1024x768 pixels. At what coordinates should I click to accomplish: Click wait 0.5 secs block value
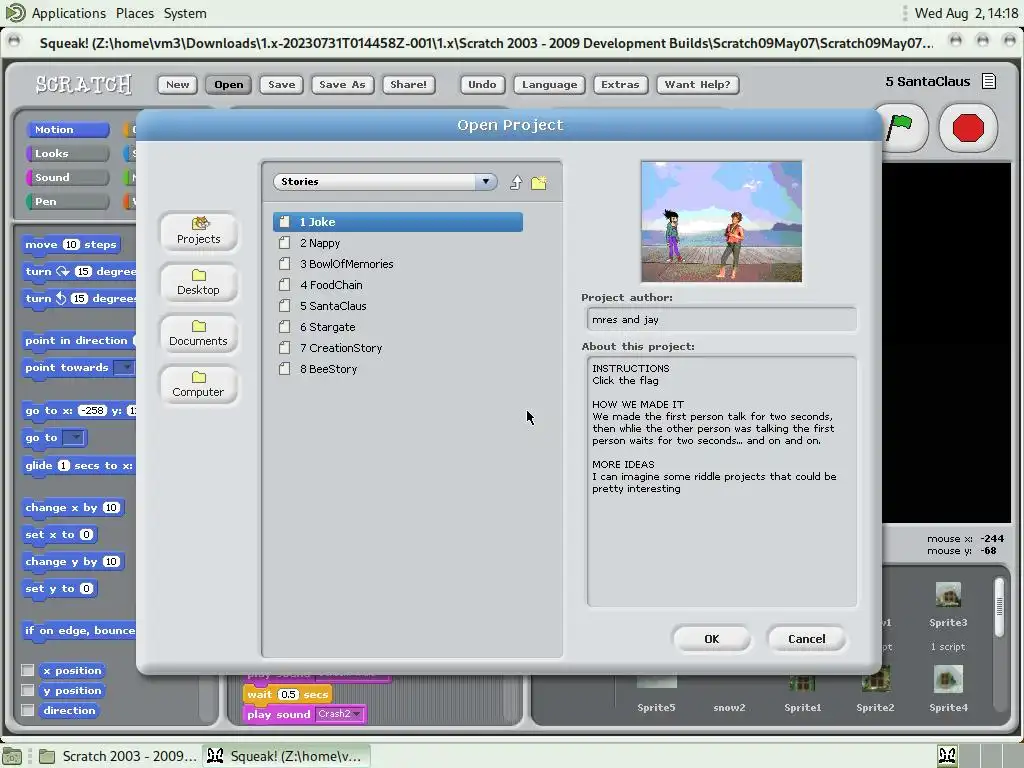click(288, 694)
